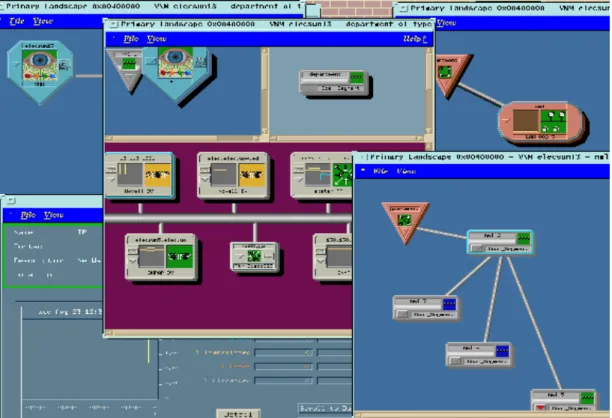Click small button on net 2 node
This screenshot has height=418, width=612.
click(476, 249)
